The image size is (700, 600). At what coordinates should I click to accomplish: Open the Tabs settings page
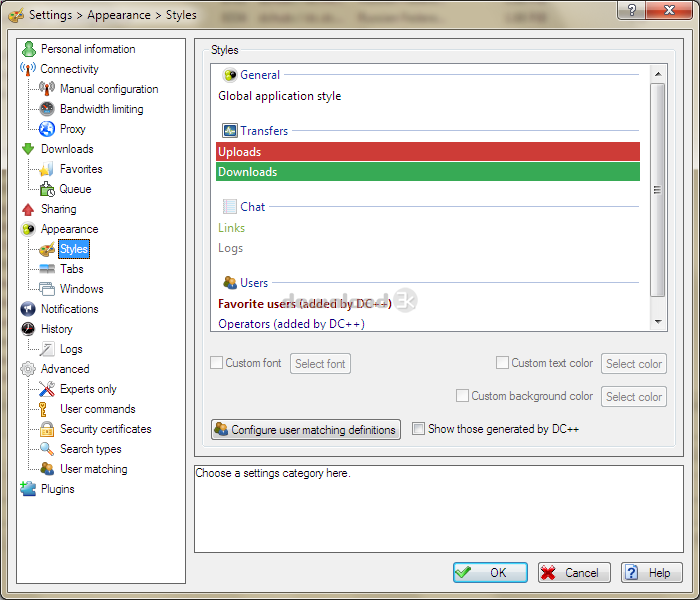point(71,269)
